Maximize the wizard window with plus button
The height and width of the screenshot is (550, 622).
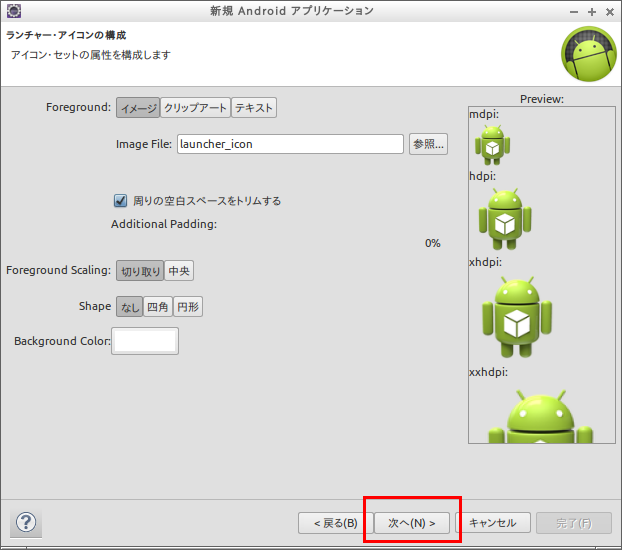click(592, 12)
